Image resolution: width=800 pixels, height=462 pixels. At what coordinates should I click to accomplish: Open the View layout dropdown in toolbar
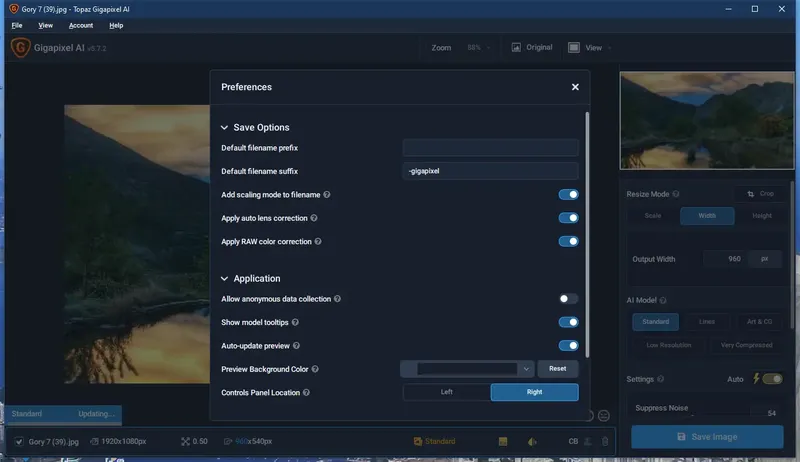[590, 47]
